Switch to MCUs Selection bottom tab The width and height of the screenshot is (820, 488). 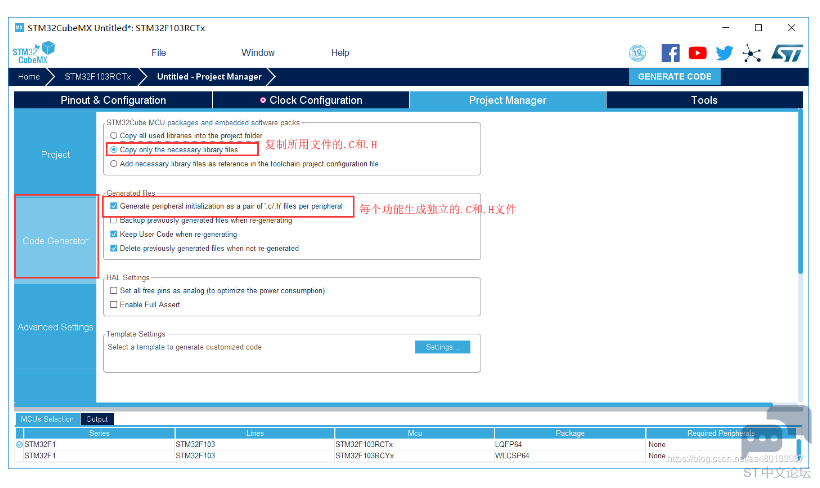coord(47,419)
